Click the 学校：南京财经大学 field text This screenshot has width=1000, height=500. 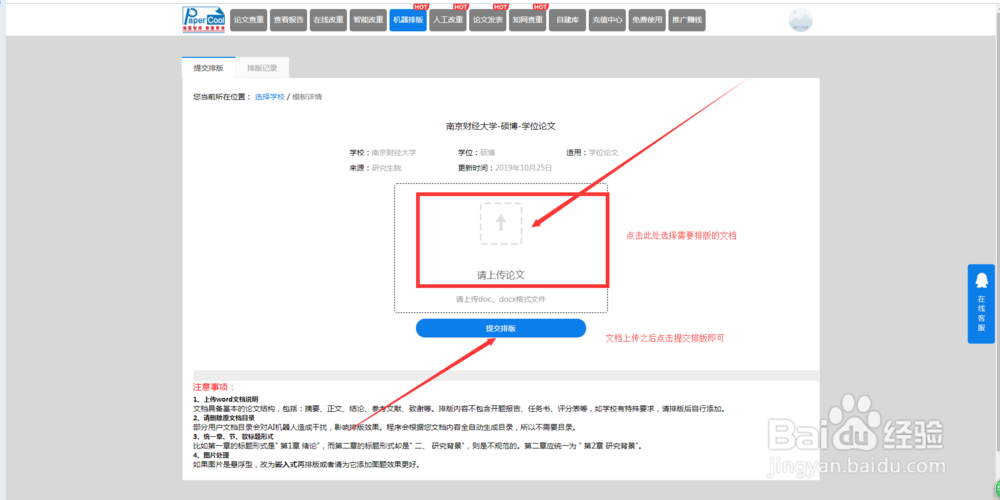(x=383, y=153)
